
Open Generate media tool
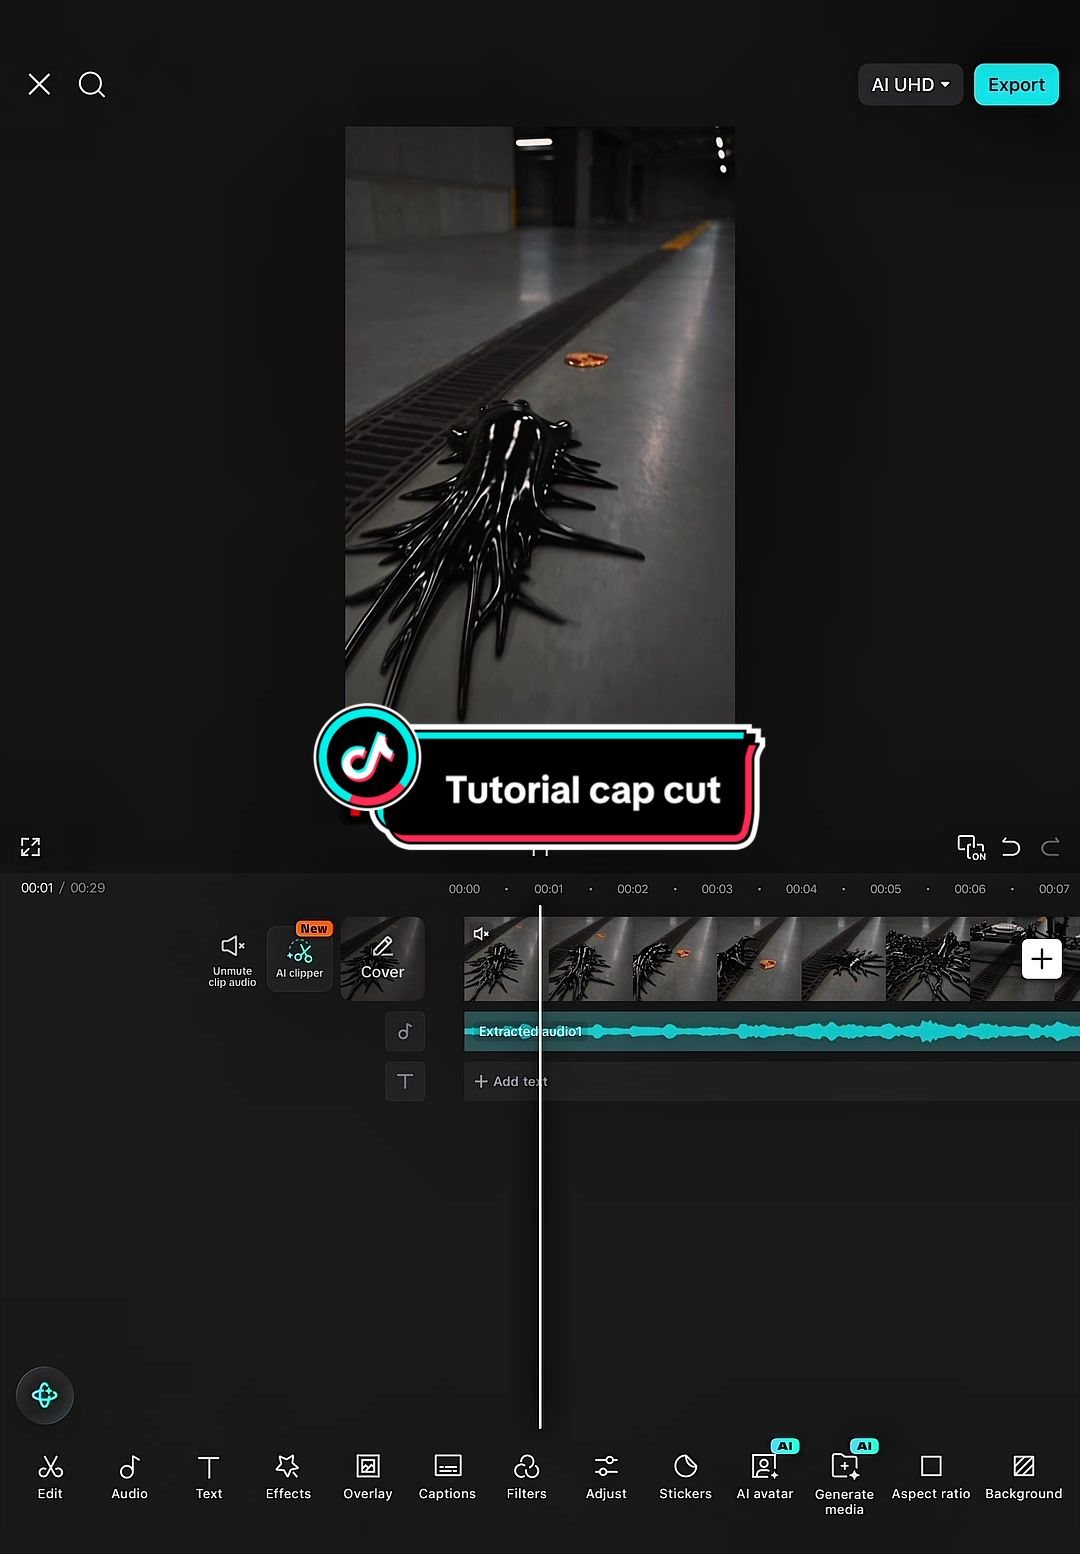tap(845, 1483)
